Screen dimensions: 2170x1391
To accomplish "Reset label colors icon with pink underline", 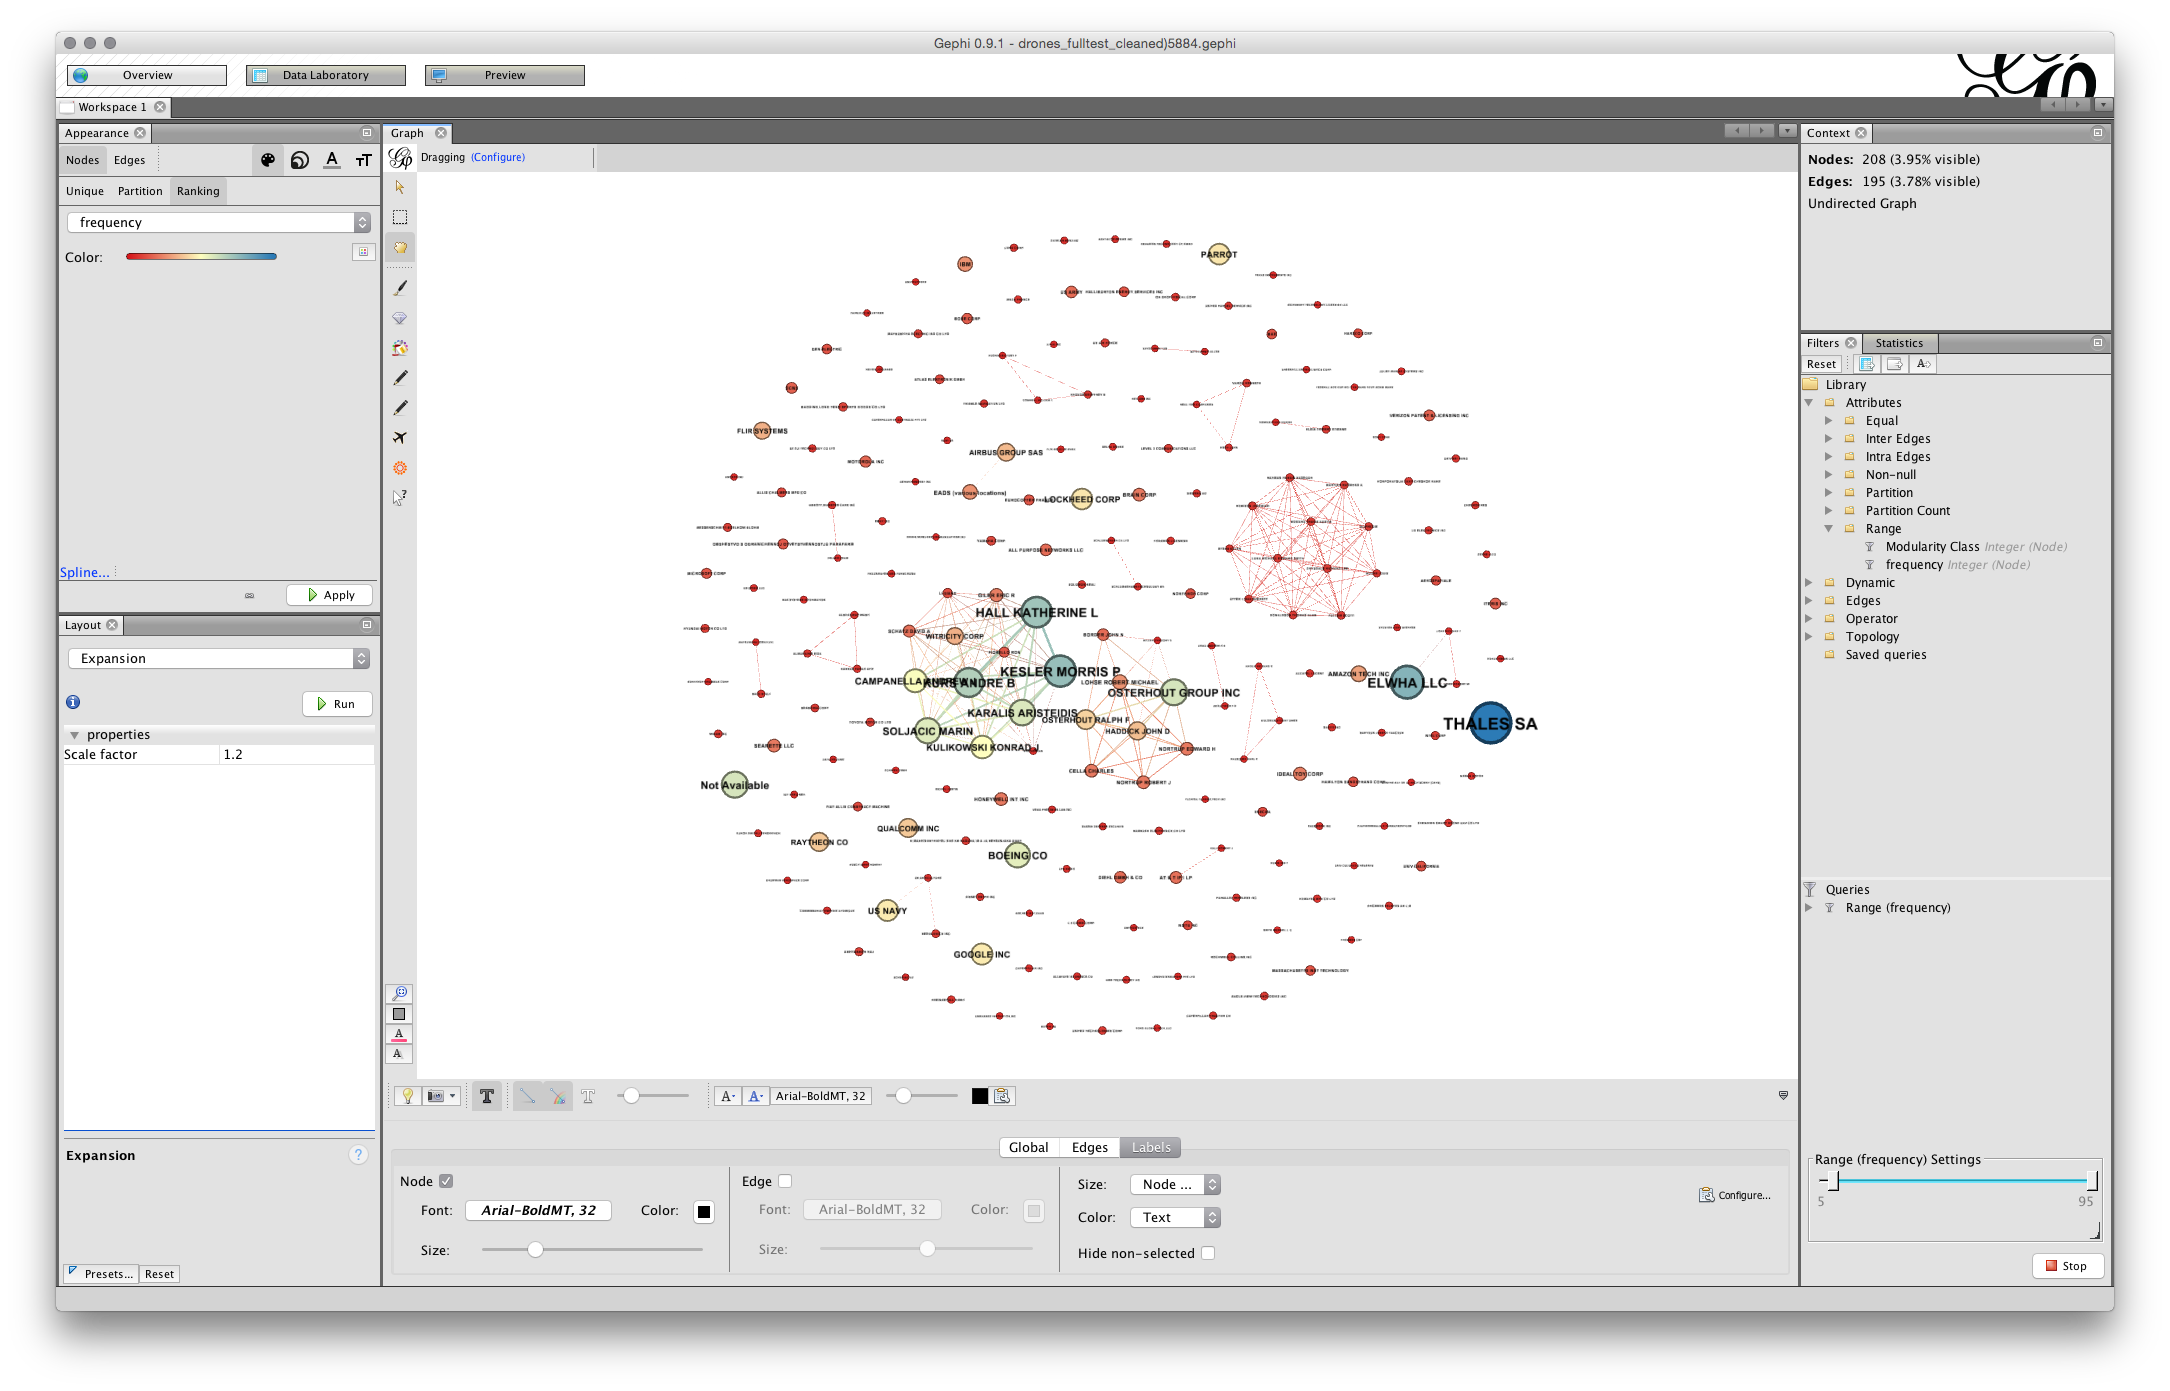I will coord(399,1034).
